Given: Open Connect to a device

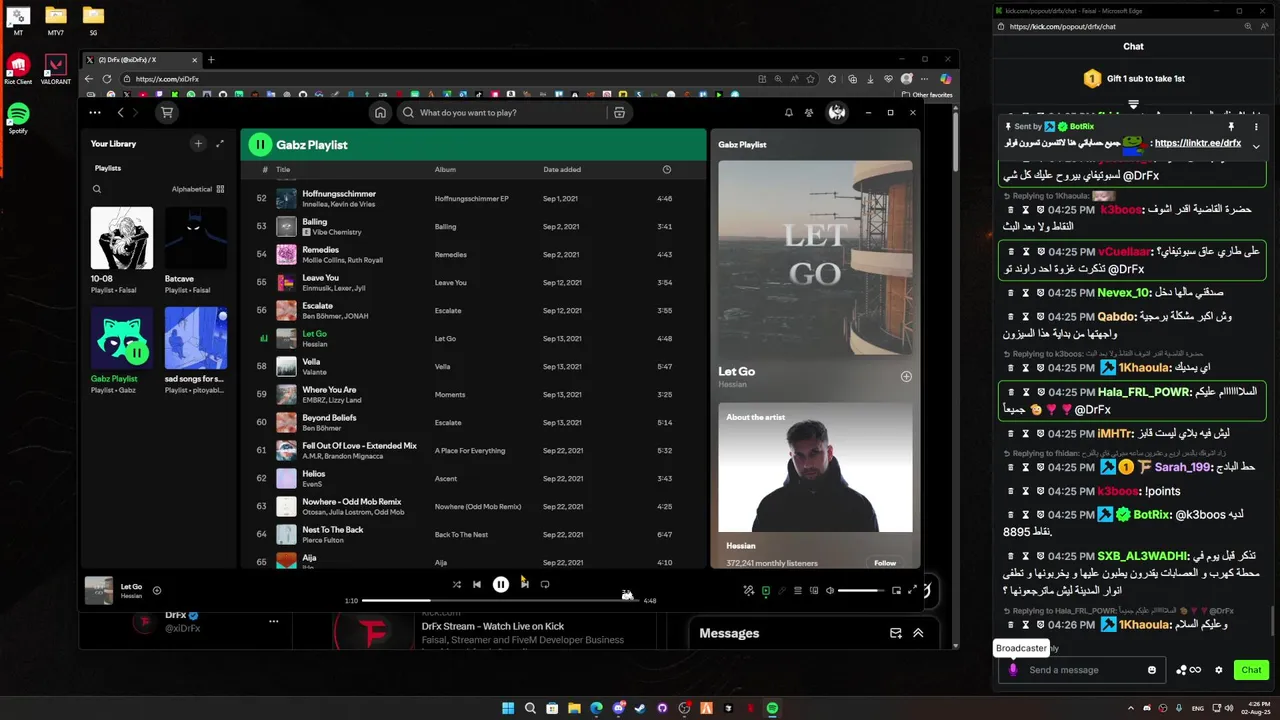Looking at the screenshot, I should coord(814,591).
